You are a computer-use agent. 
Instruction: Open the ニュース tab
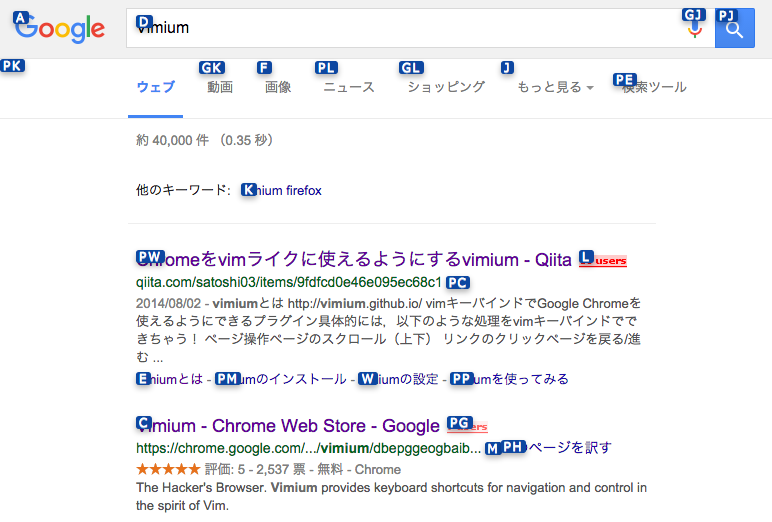pos(349,87)
